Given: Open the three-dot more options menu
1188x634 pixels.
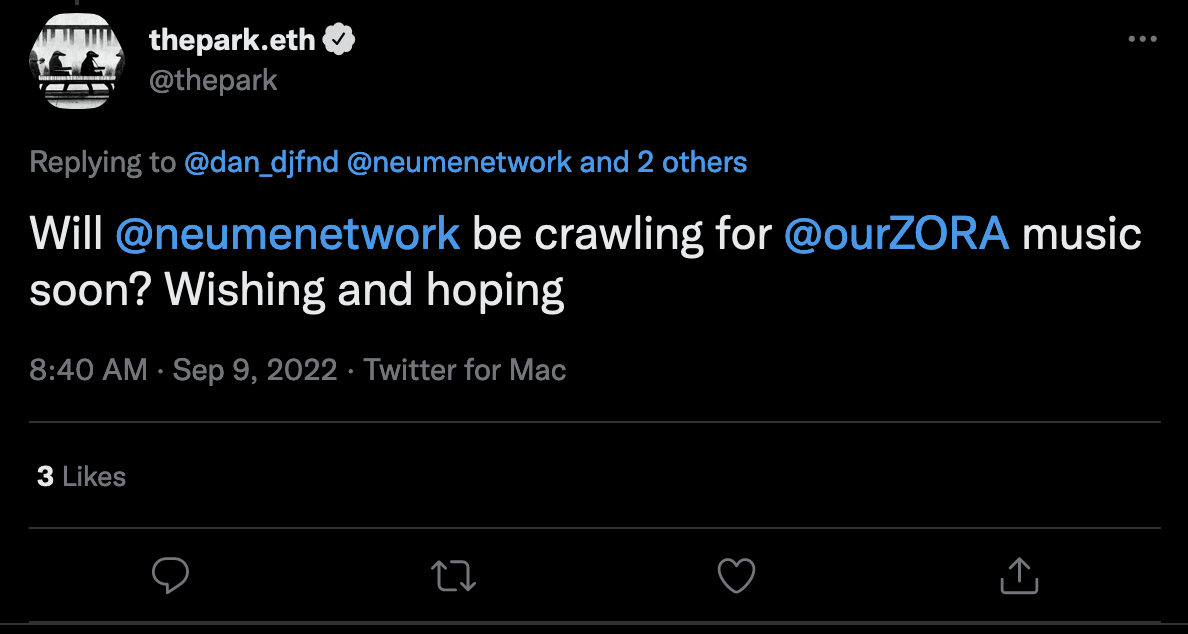Looking at the screenshot, I should 1143,39.
